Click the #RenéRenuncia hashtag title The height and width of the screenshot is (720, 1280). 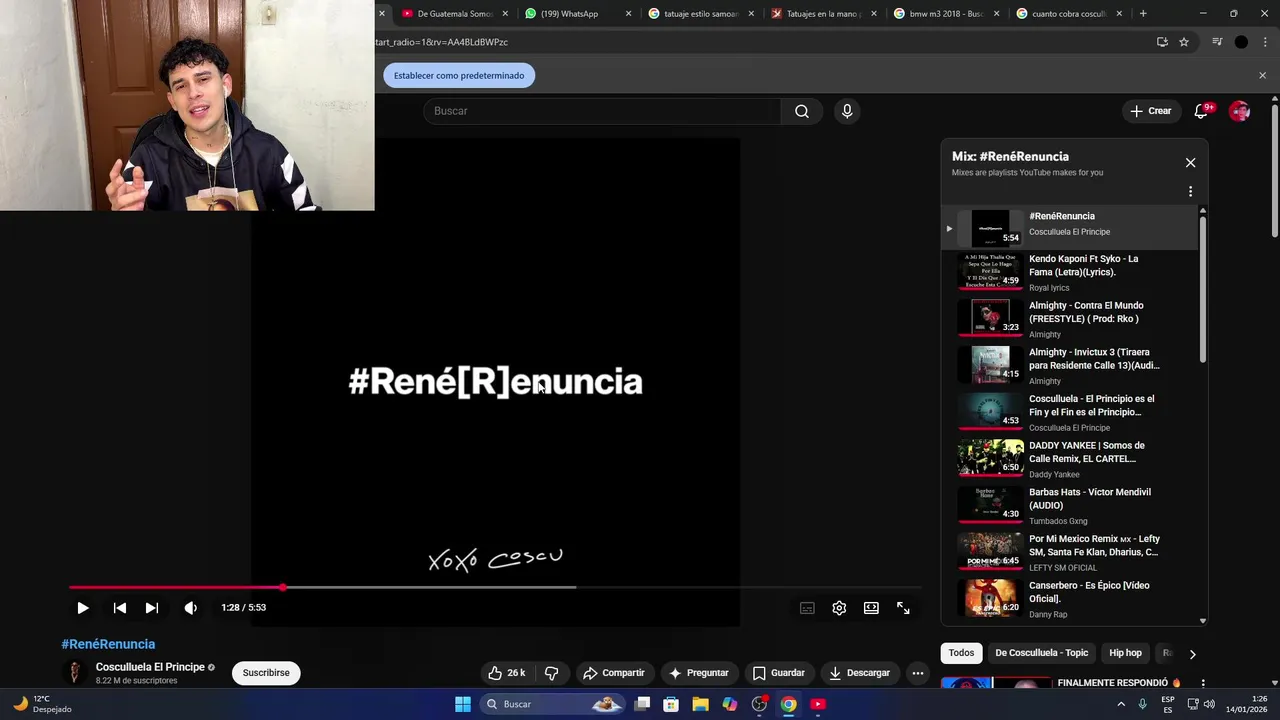pos(108,644)
